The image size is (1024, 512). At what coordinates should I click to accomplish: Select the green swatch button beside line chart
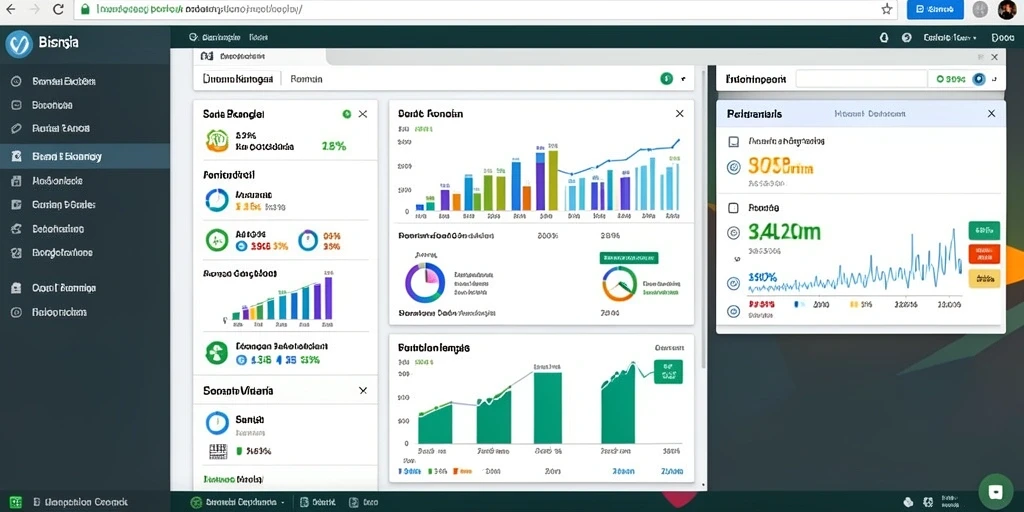pyautogui.click(x=984, y=230)
